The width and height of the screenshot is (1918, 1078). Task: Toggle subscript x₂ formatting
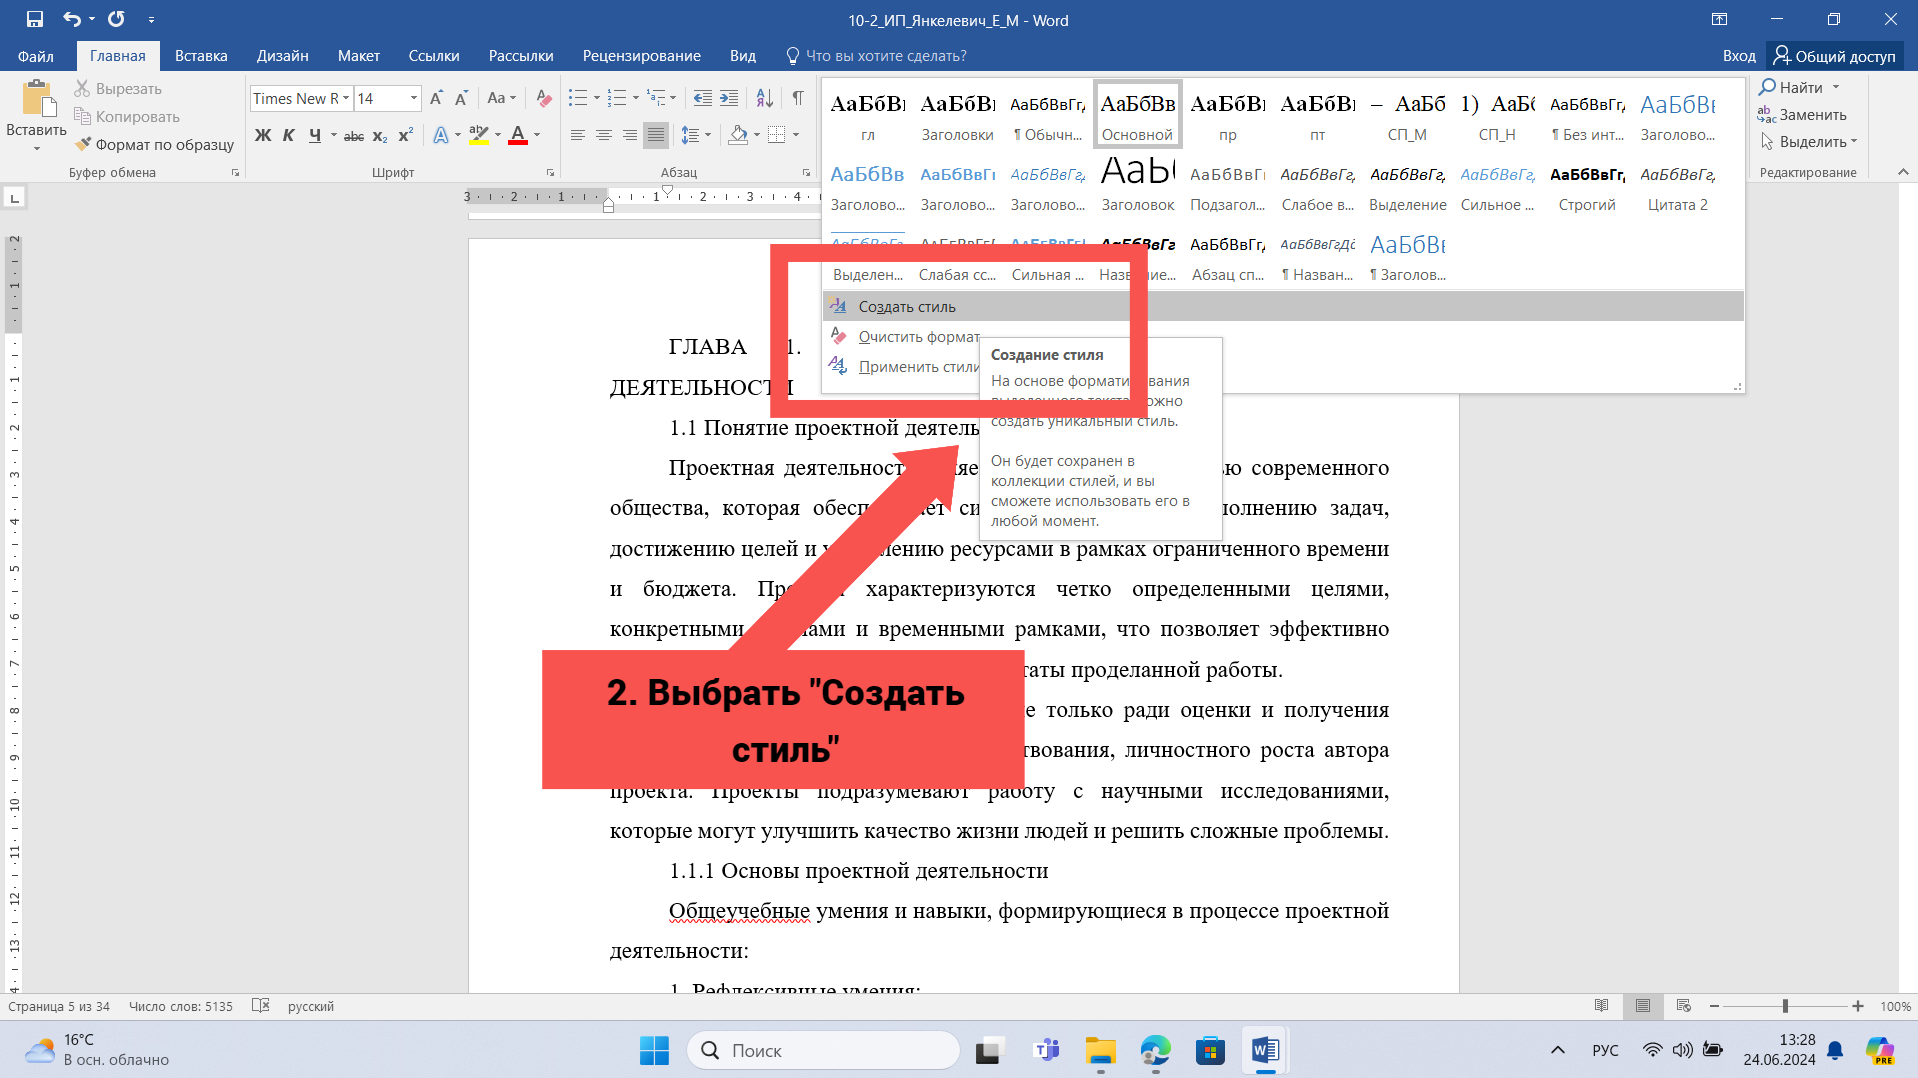point(379,136)
